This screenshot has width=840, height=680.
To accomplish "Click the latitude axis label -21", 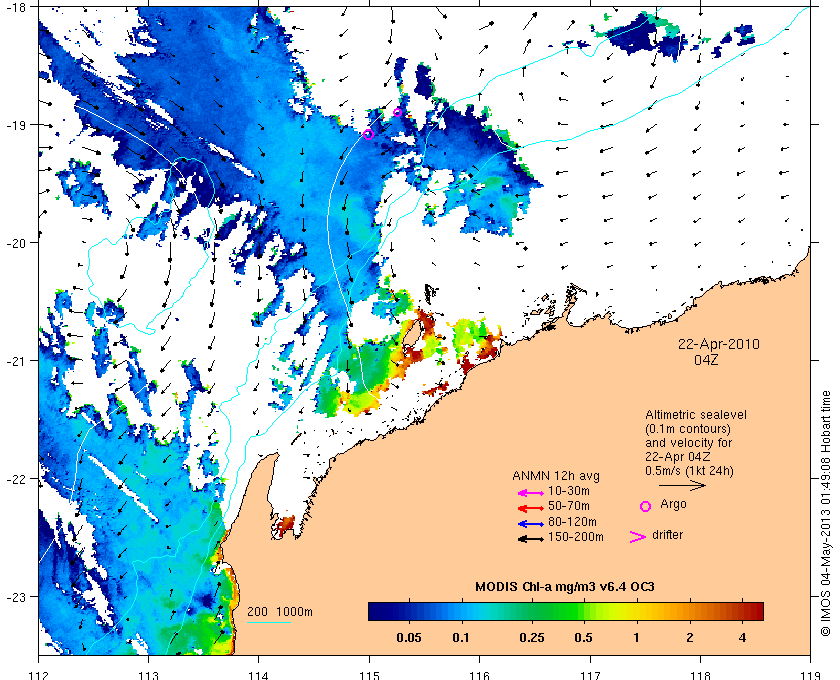I will [17, 361].
